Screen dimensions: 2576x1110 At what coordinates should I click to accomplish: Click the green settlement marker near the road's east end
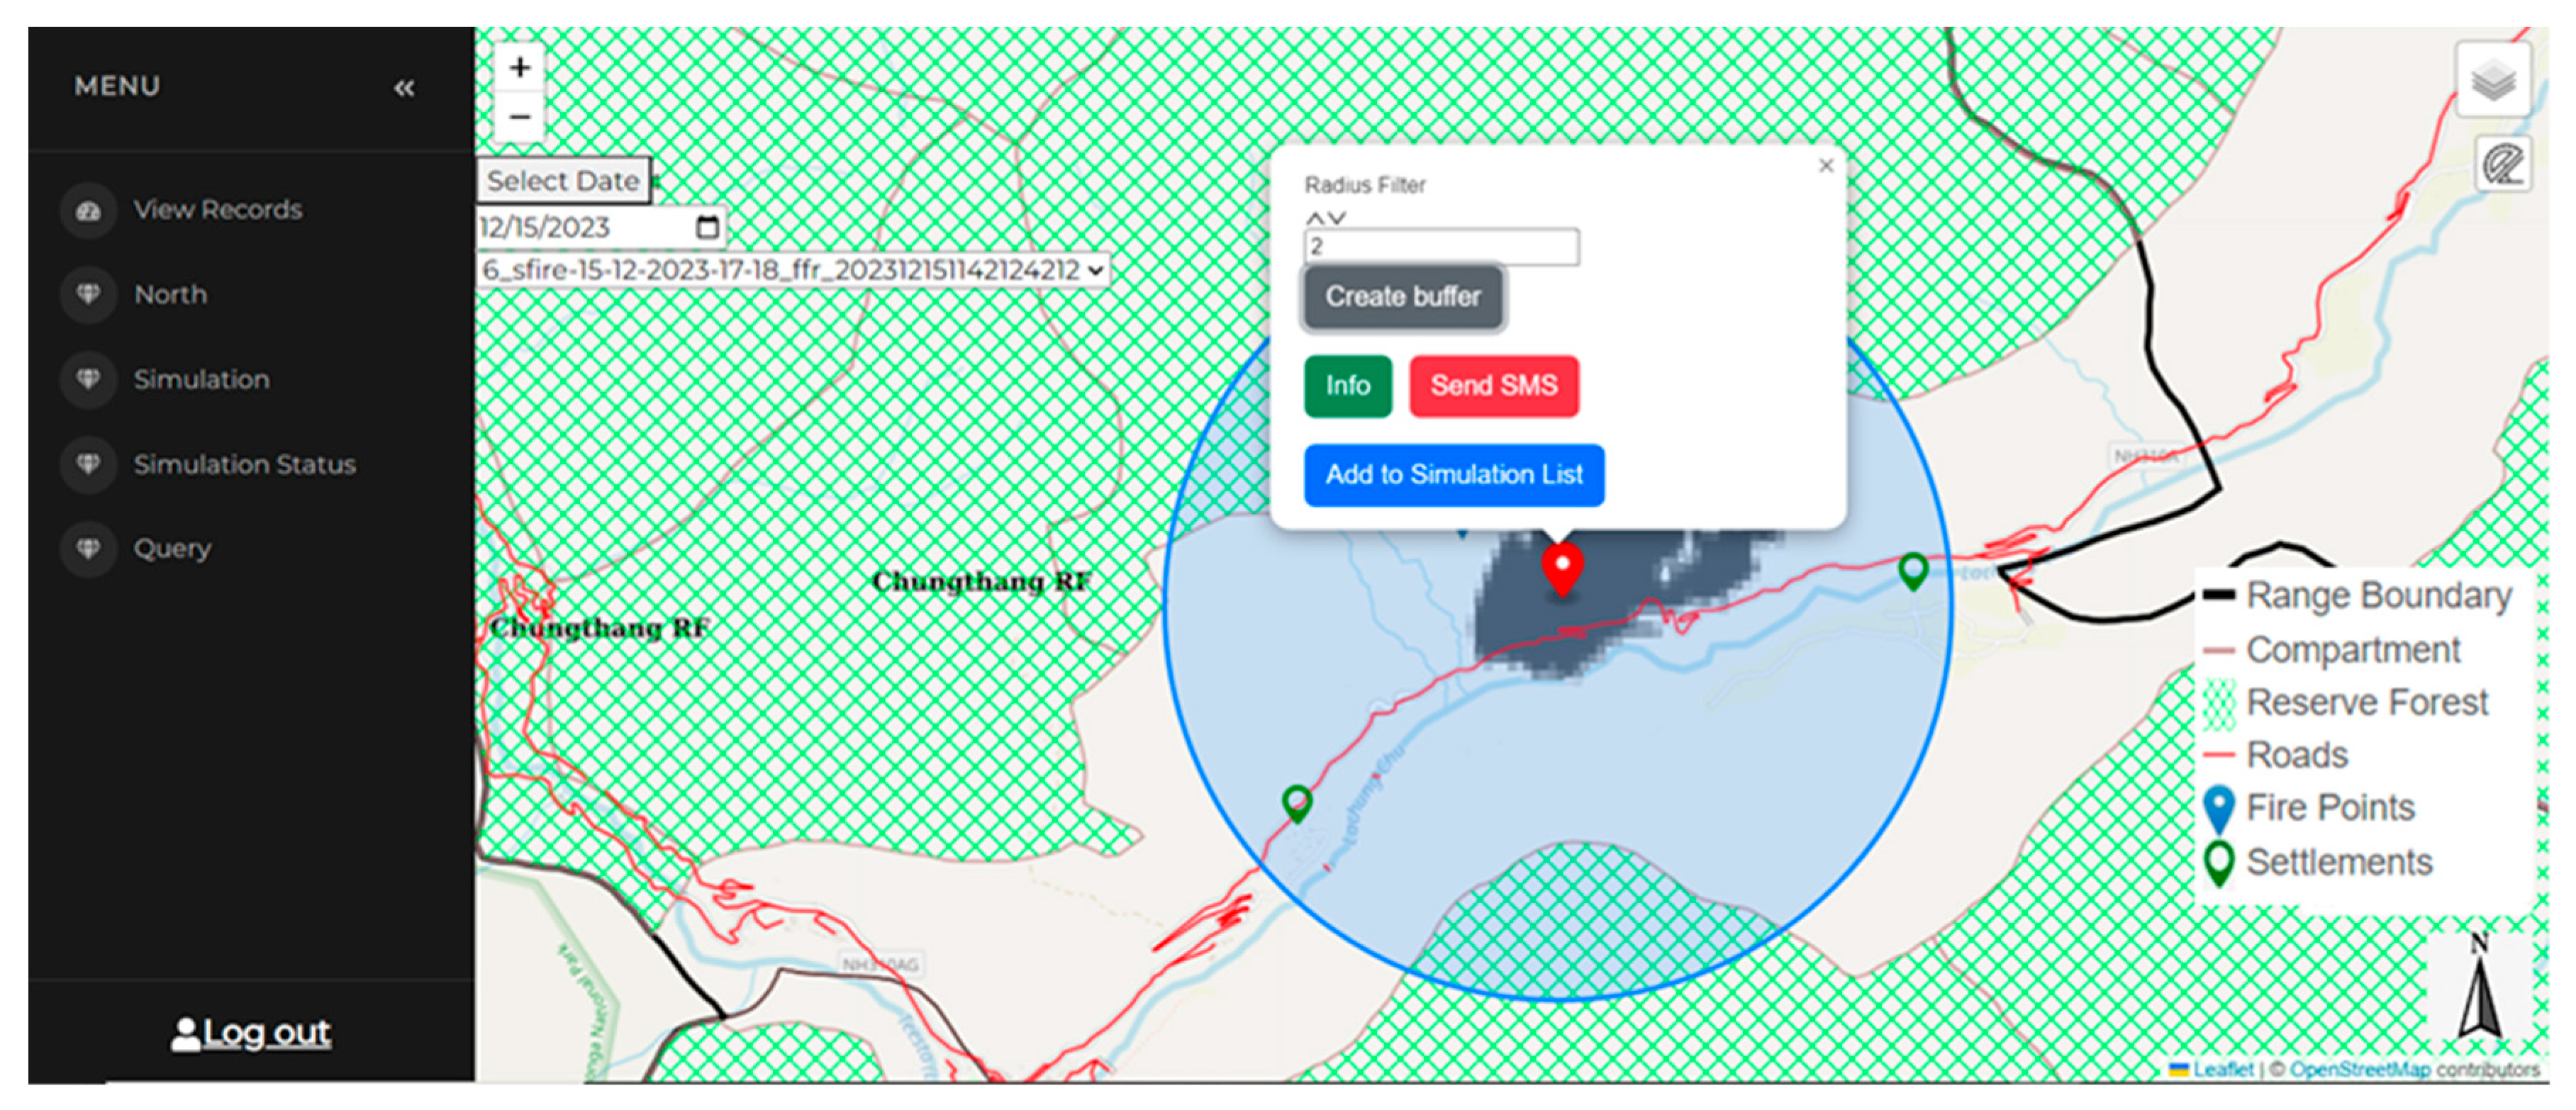[1912, 570]
